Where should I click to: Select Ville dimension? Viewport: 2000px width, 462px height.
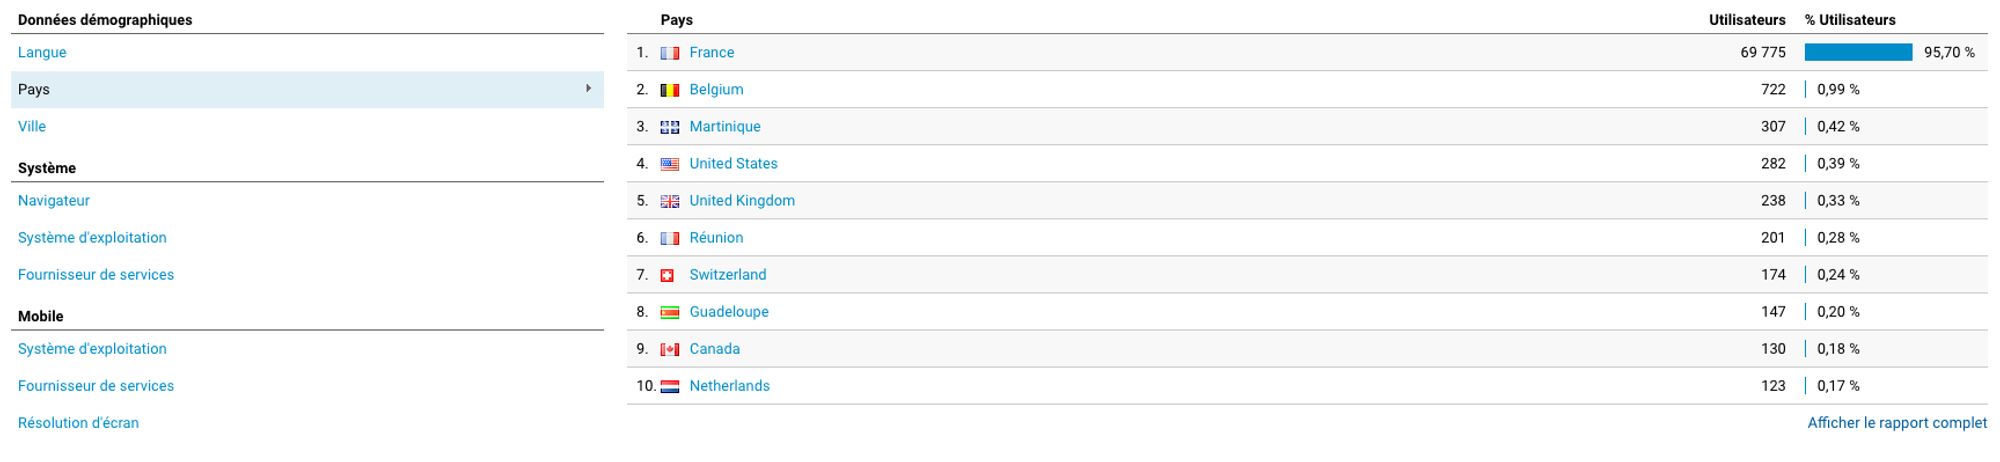pyautogui.click(x=32, y=126)
